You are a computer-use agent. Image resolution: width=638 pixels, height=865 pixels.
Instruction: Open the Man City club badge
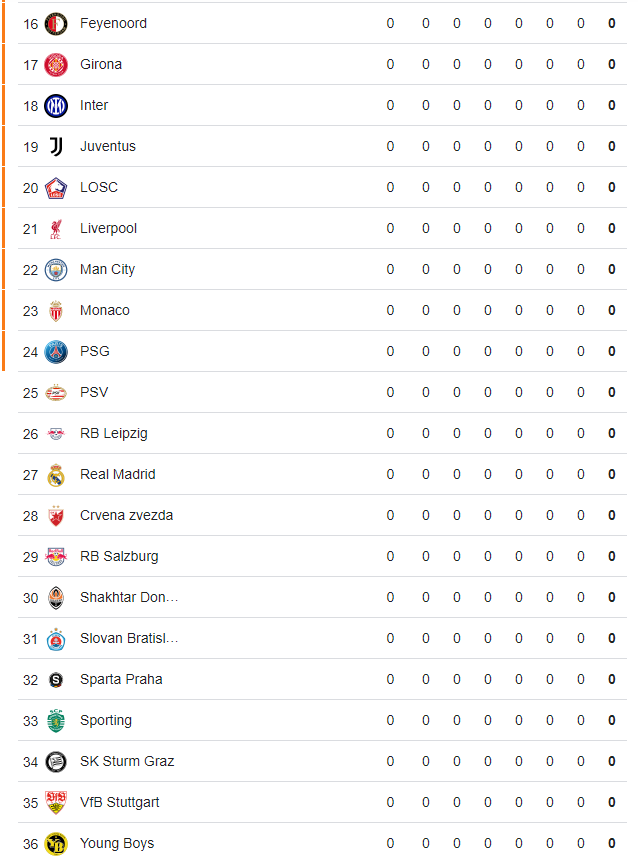(56, 270)
